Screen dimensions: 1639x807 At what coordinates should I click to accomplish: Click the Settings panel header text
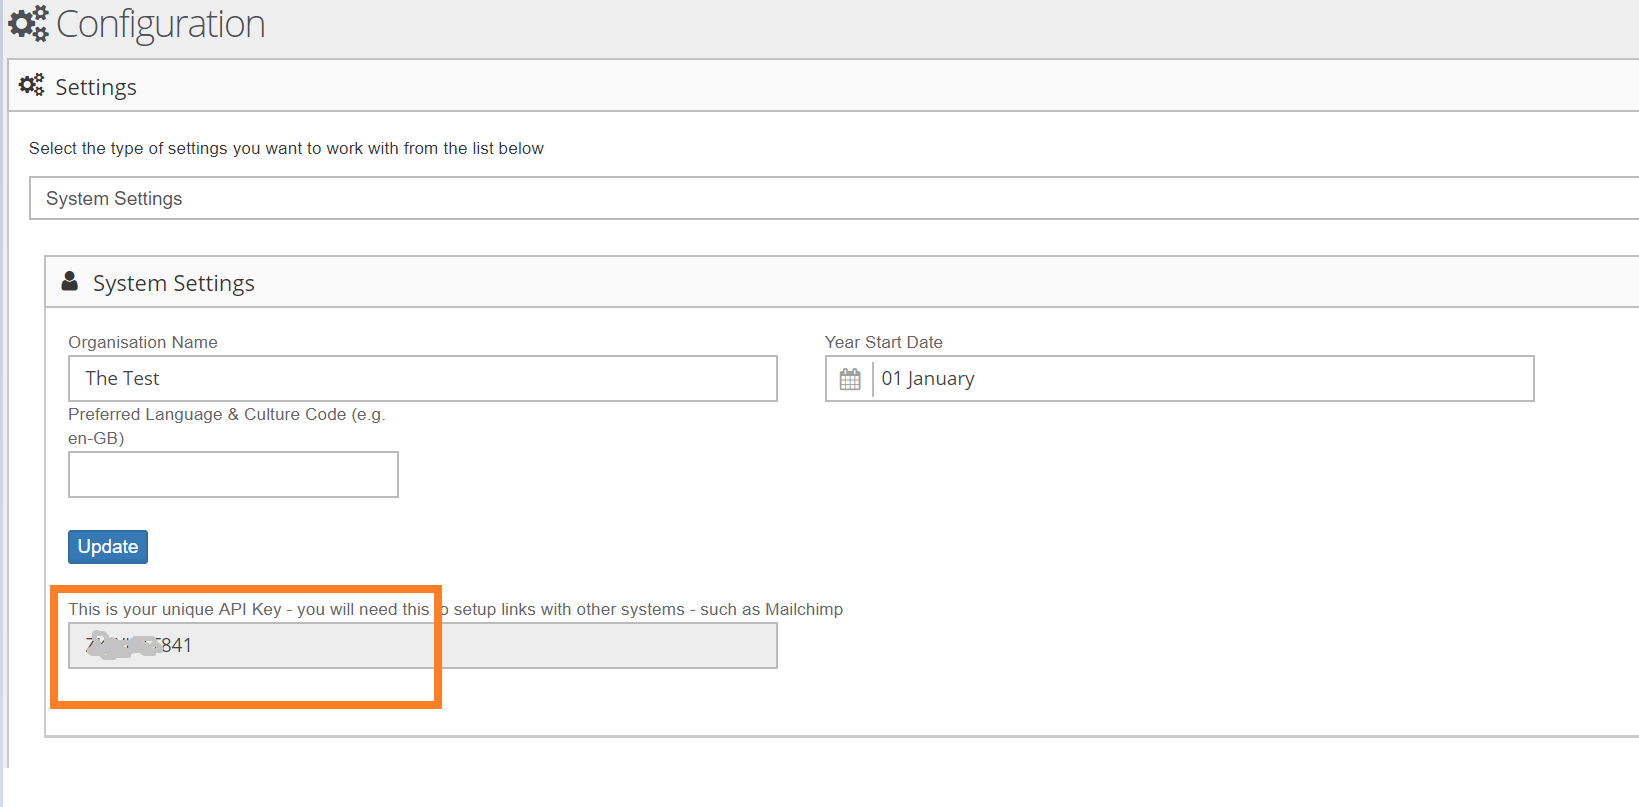coord(96,87)
